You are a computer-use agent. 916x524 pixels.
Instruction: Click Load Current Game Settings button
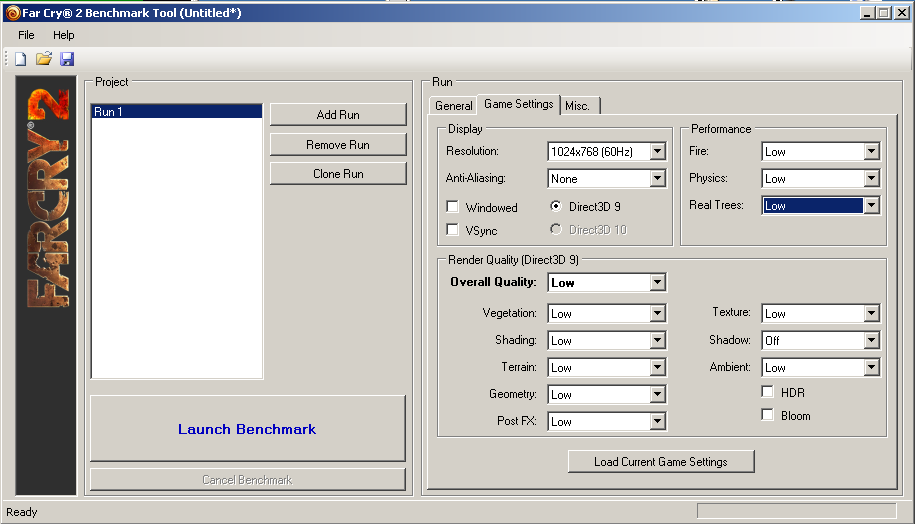tap(661, 461)
